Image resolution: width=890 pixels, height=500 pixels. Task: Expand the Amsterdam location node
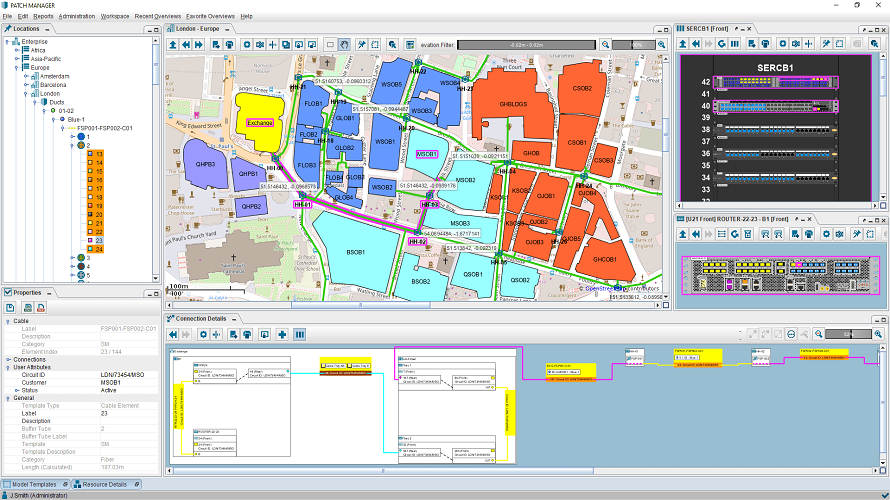coord(26,77)
